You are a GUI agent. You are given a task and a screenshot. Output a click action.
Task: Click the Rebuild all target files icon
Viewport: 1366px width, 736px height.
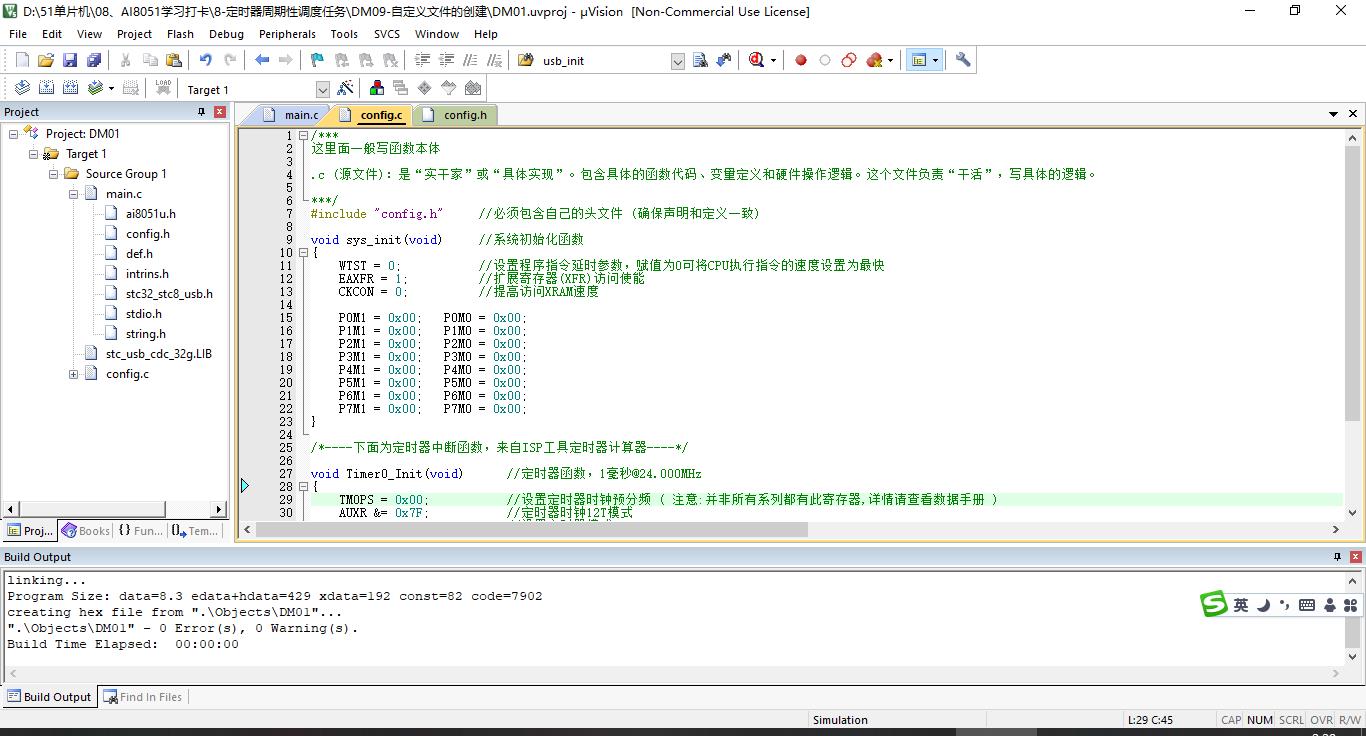[x=70, y=88]
